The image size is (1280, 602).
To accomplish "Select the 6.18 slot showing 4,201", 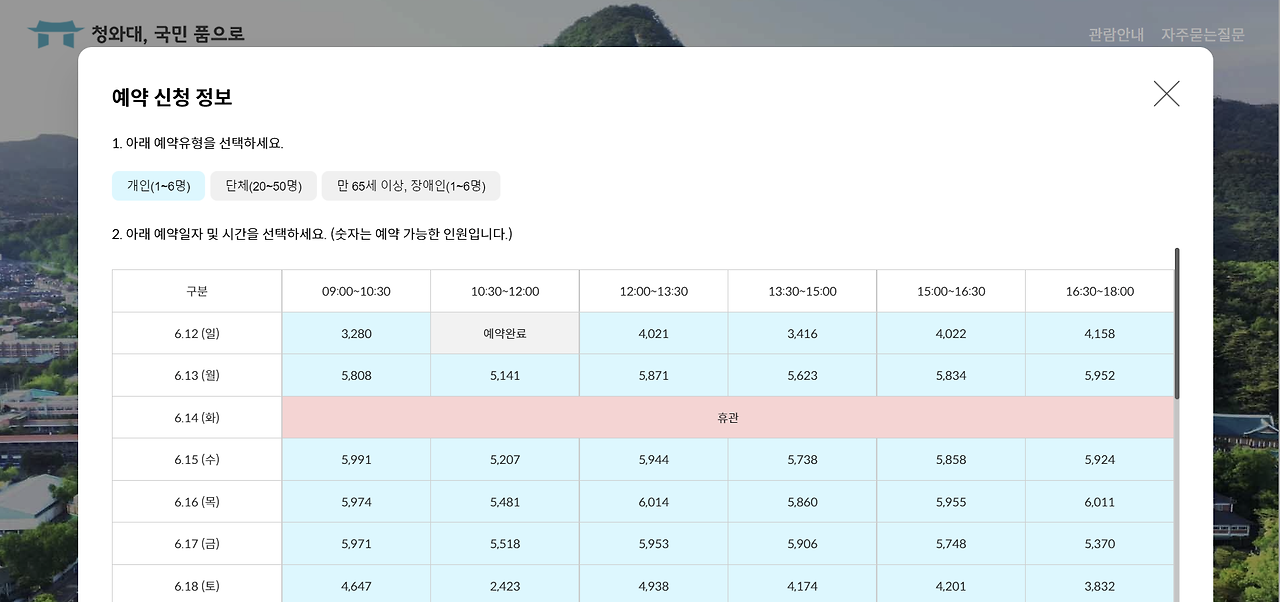I will (x=951, y=584).
